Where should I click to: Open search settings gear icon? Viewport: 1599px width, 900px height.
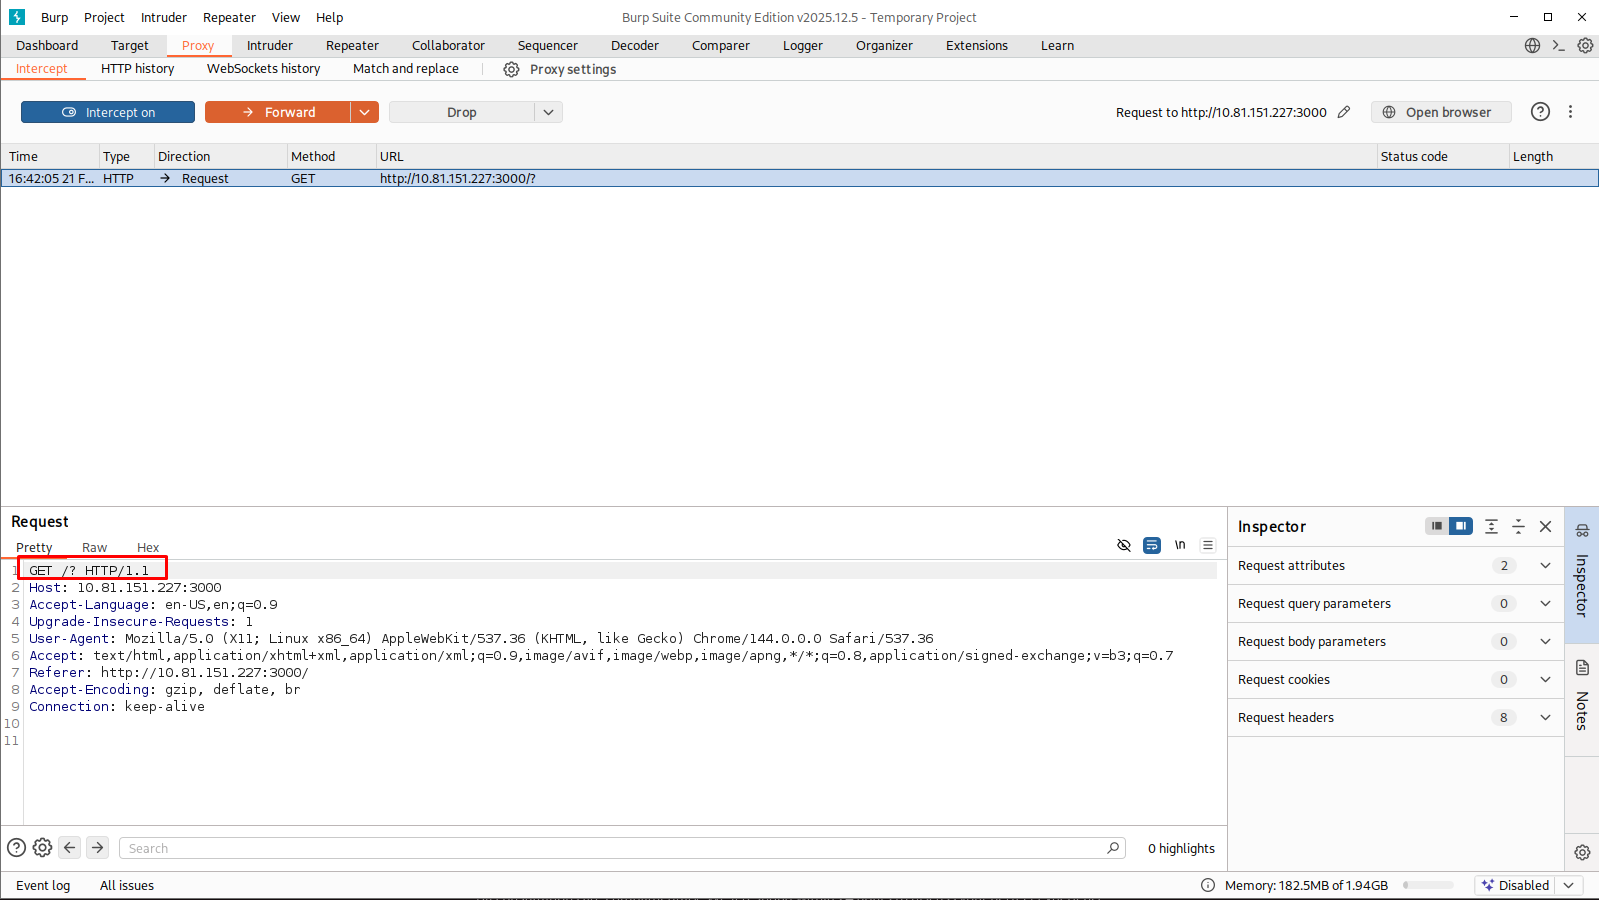[42, 847]
